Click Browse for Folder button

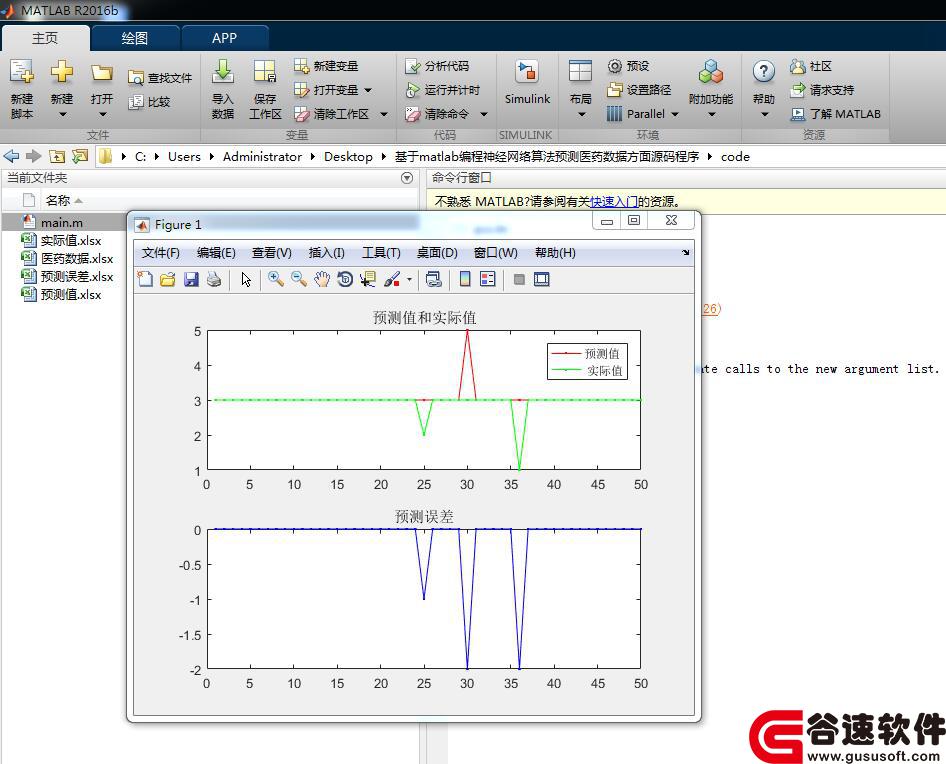pyautogui.click(x=80, y=156)
